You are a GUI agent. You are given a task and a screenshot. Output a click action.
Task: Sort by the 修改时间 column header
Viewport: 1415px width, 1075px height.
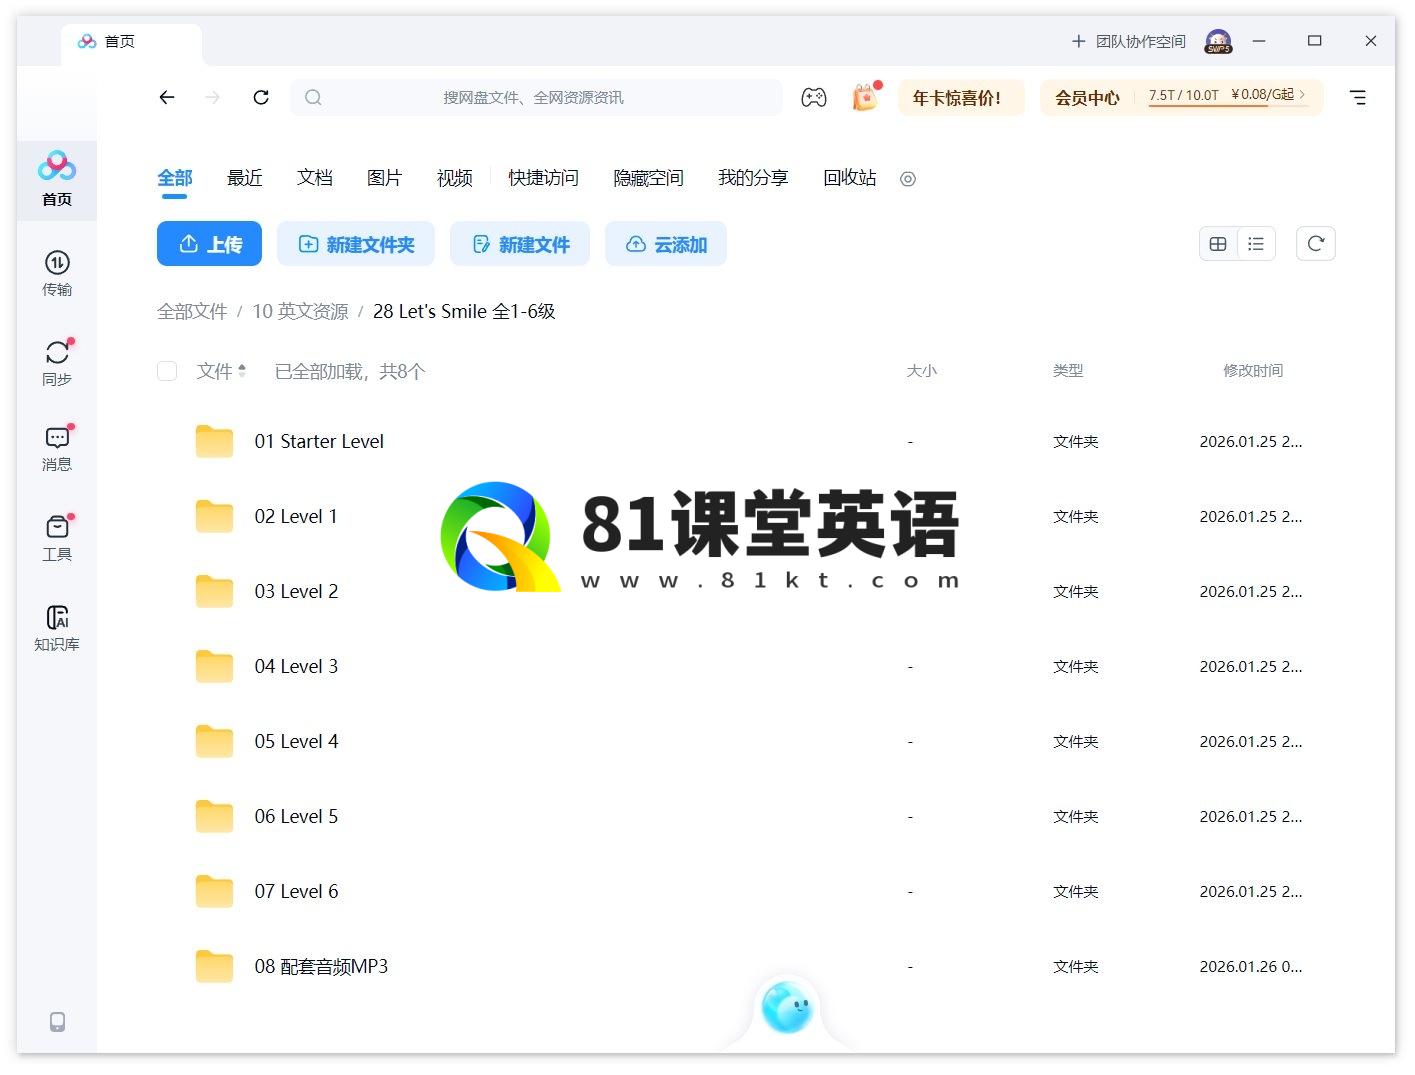point(1253,371)
